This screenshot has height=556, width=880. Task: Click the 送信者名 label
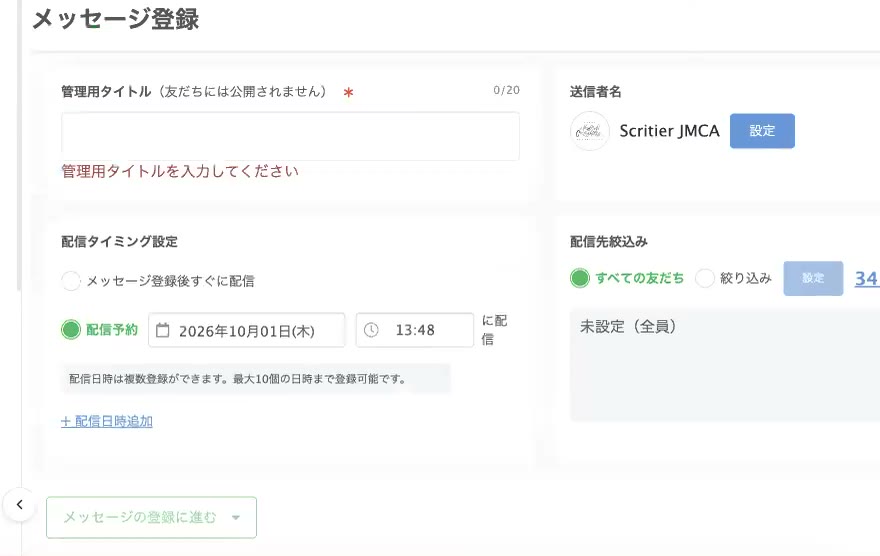pos(595,92)
